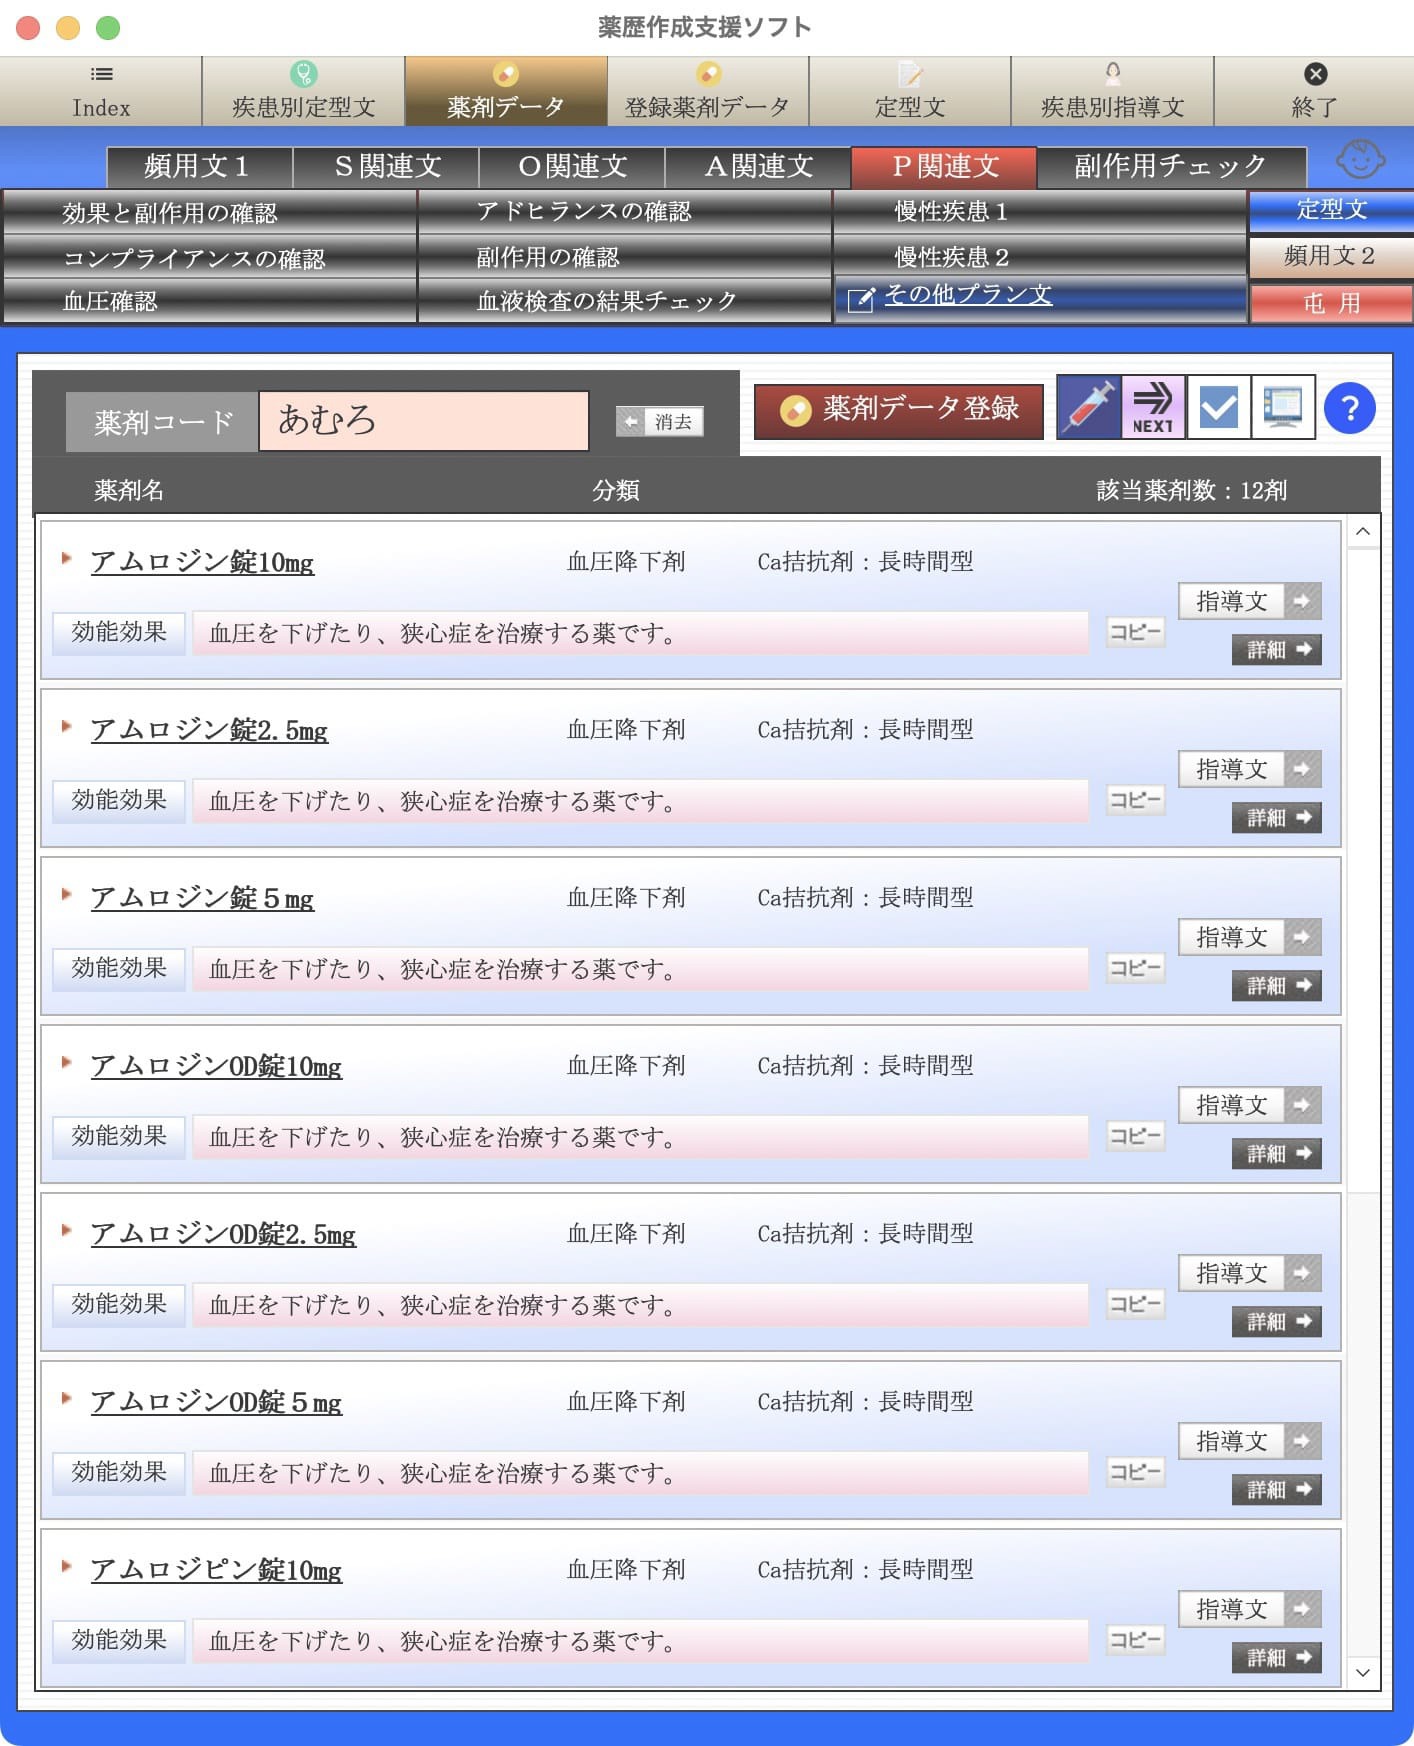Viewport: 1414px width, 1746px height.
Task: Open アムロジンOD錠2.5mg drug link
Action: (x=223, y=1234)
